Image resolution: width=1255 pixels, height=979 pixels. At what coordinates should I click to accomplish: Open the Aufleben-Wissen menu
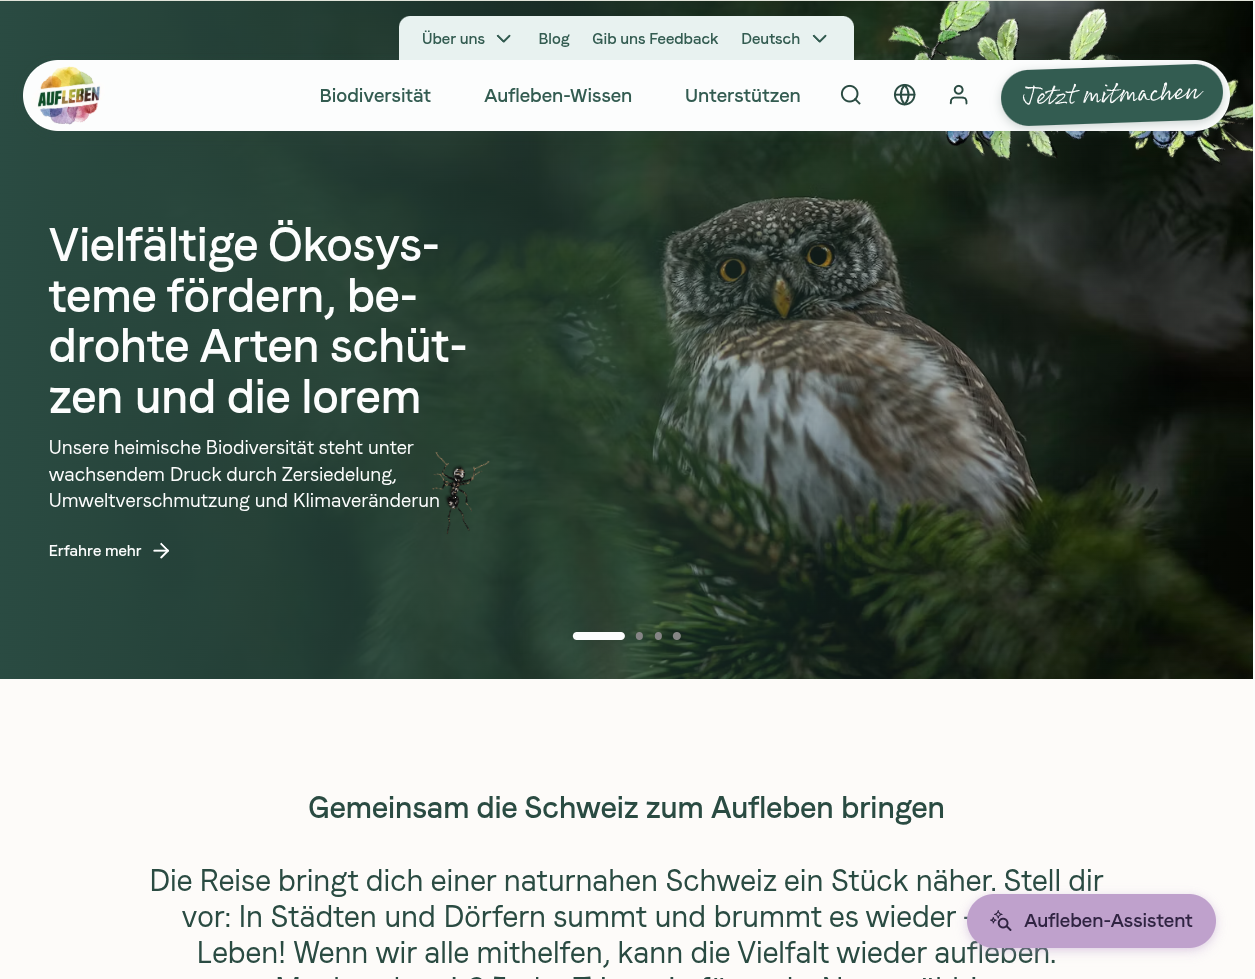pyautogui.click(x=558, y=96)
